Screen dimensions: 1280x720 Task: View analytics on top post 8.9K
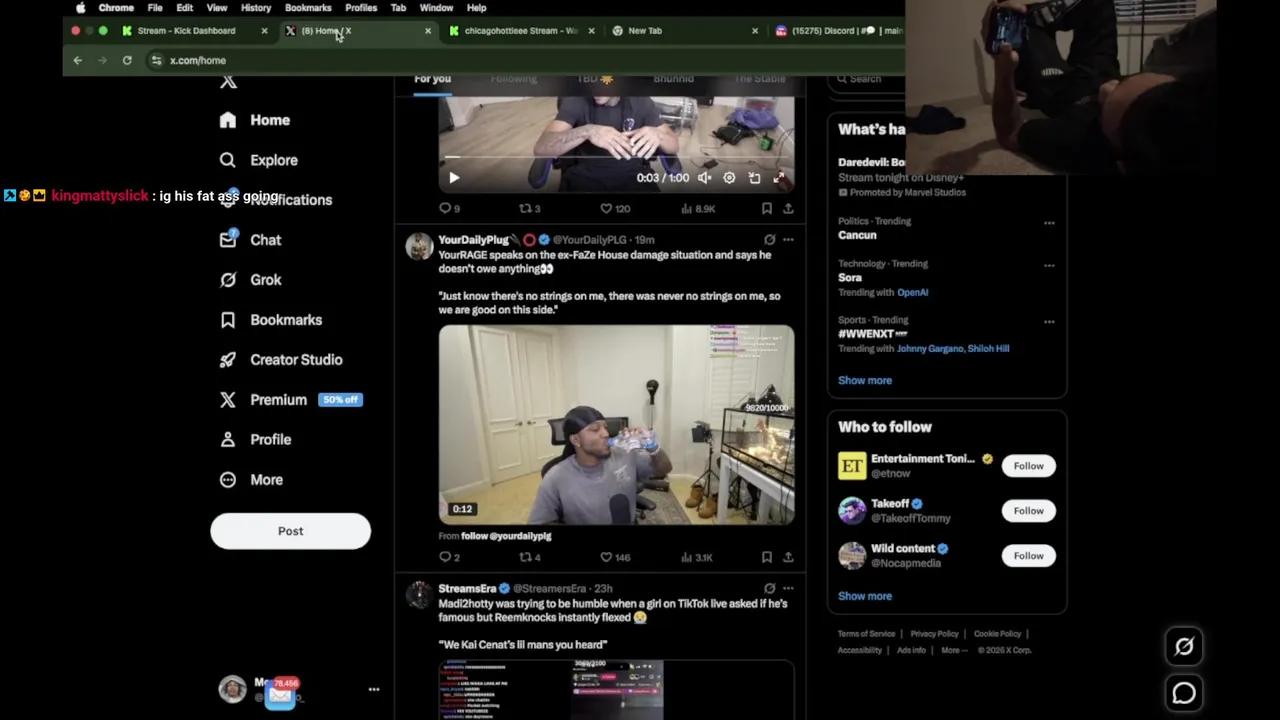pyautogui.click(x=698, y=209)
